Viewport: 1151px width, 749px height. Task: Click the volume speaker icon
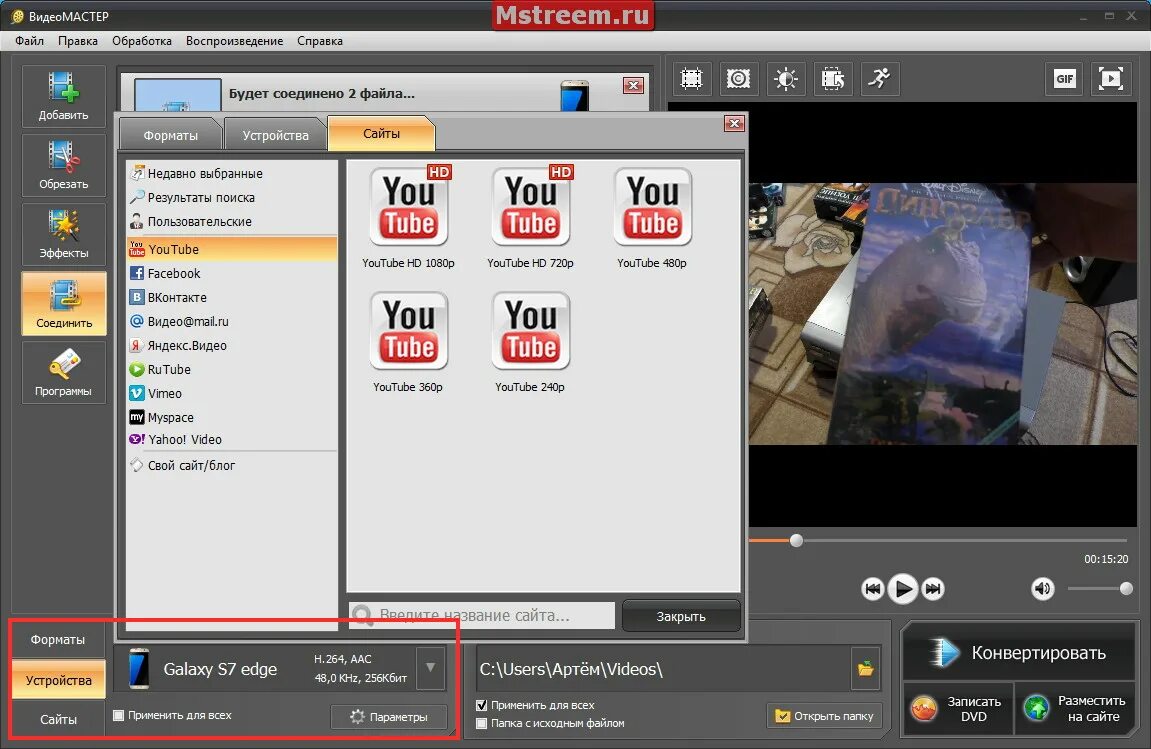point(1042,588)
